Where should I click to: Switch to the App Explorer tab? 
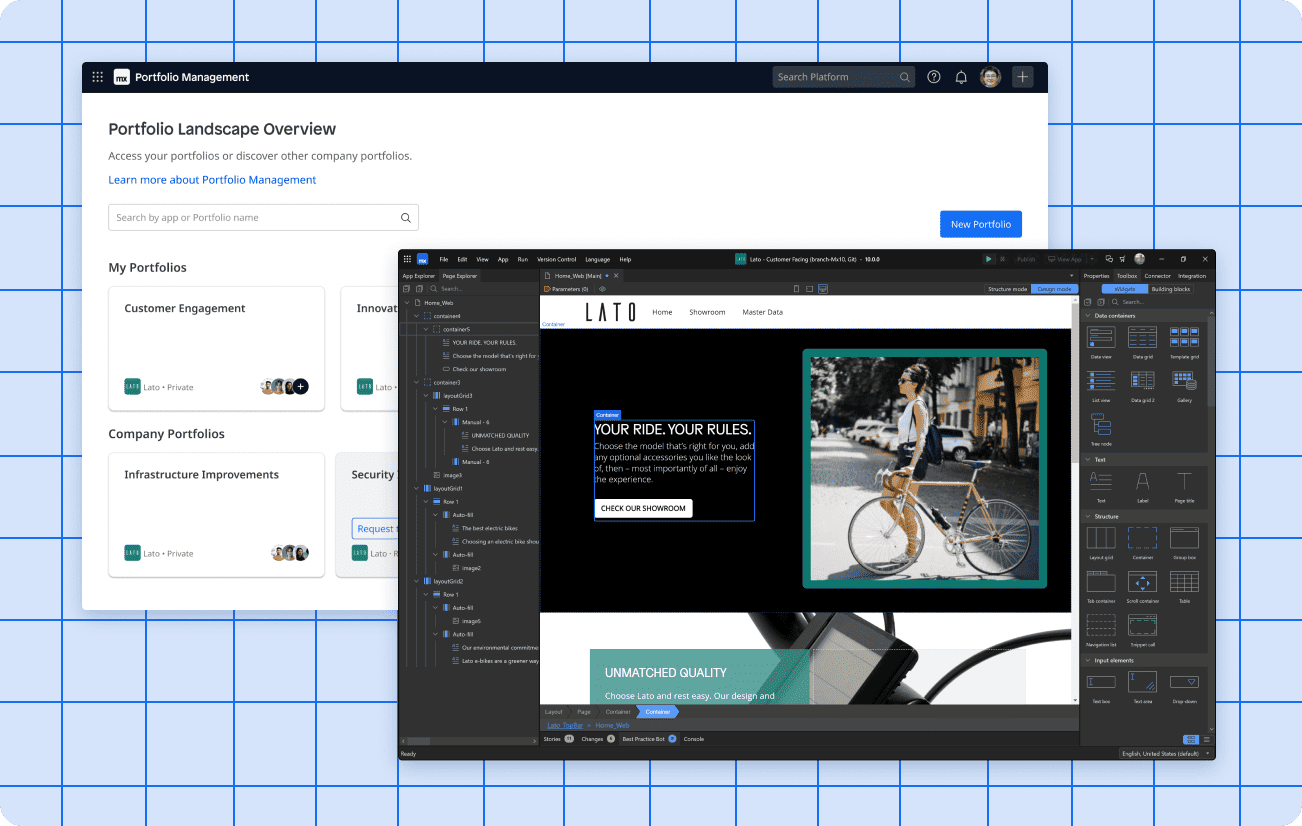[x=419, y=276]
